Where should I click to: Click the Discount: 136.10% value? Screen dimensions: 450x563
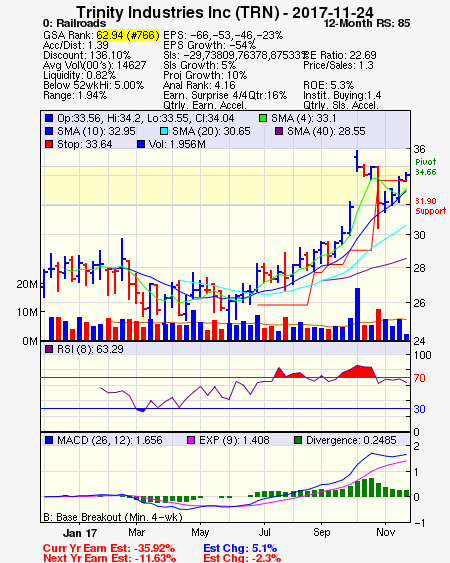coord(87,55)
